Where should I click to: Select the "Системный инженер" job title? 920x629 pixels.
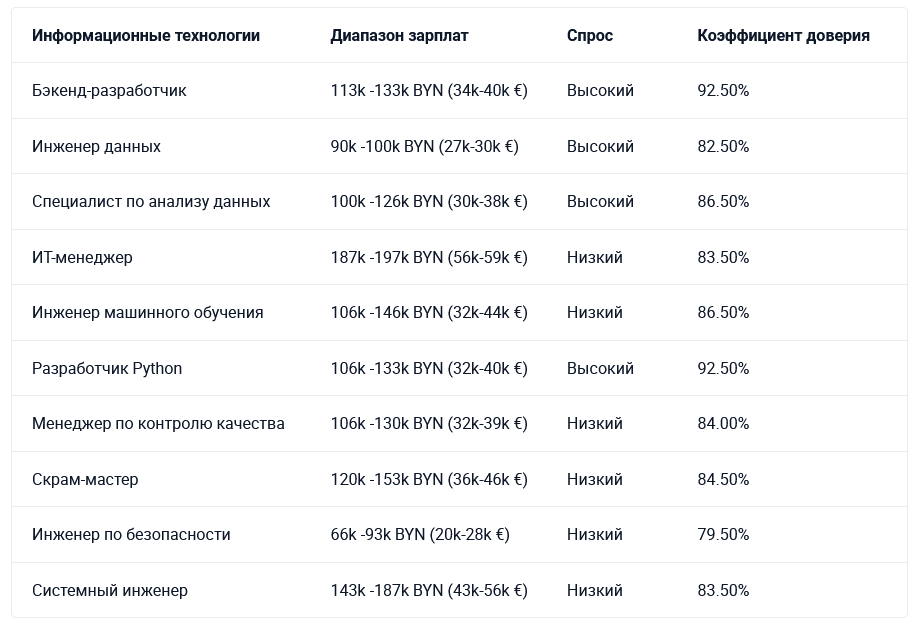(110, 591)
